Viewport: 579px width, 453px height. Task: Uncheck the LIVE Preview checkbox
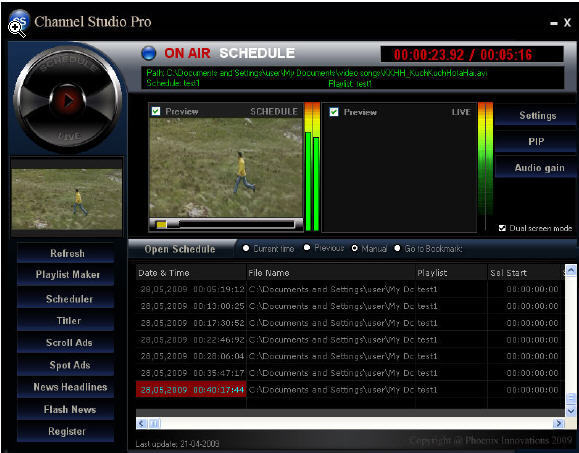[x=334, y=112]
